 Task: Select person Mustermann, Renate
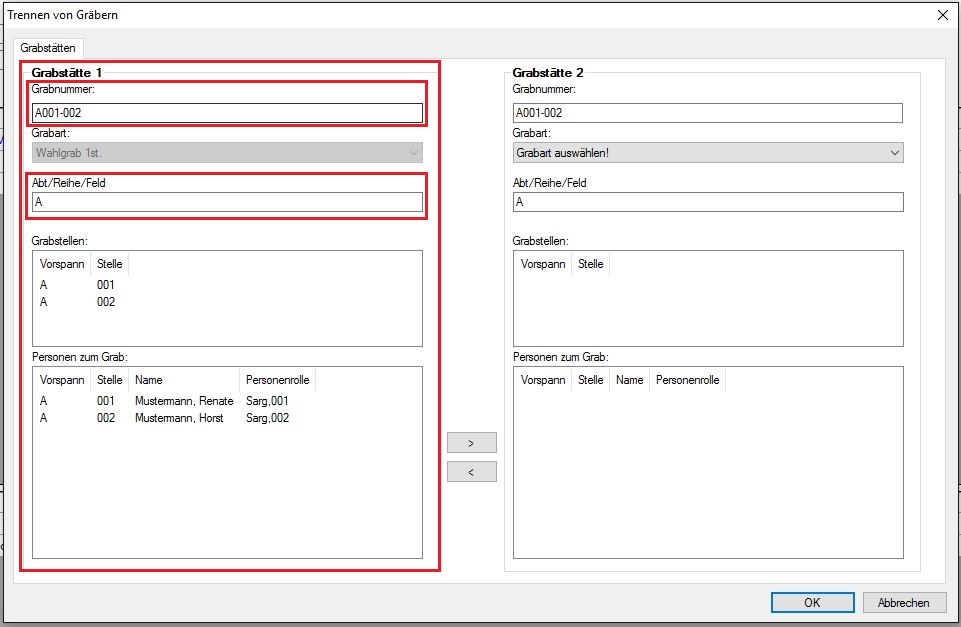click(x=183, y=401)
